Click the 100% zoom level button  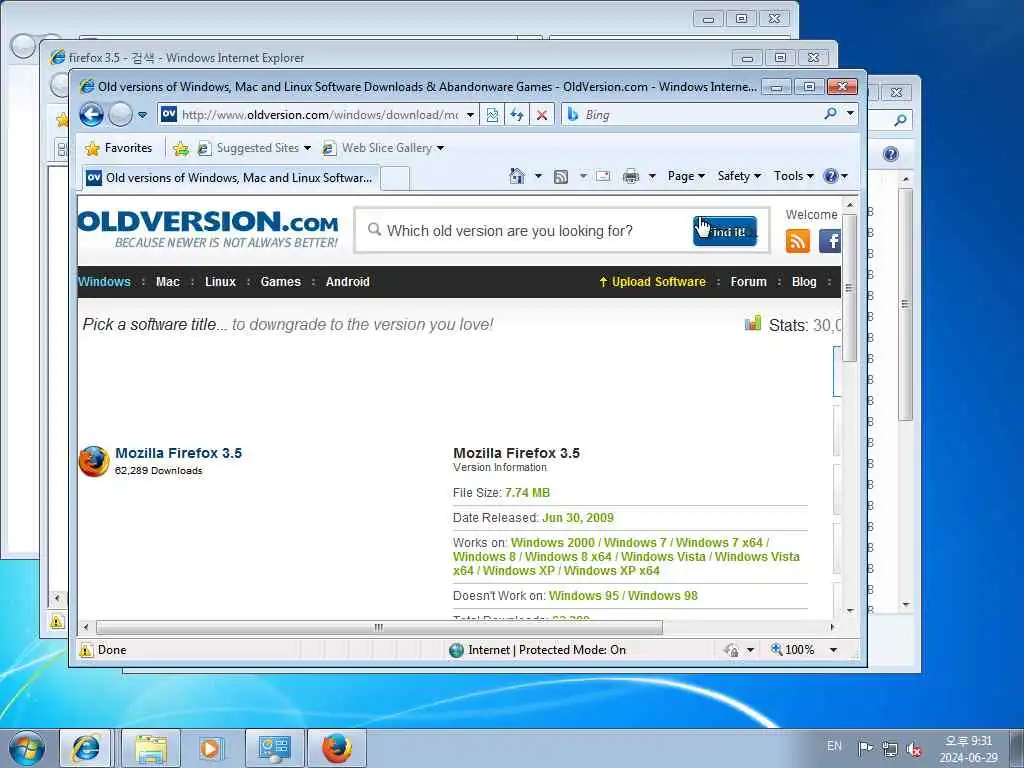point(793,650)
